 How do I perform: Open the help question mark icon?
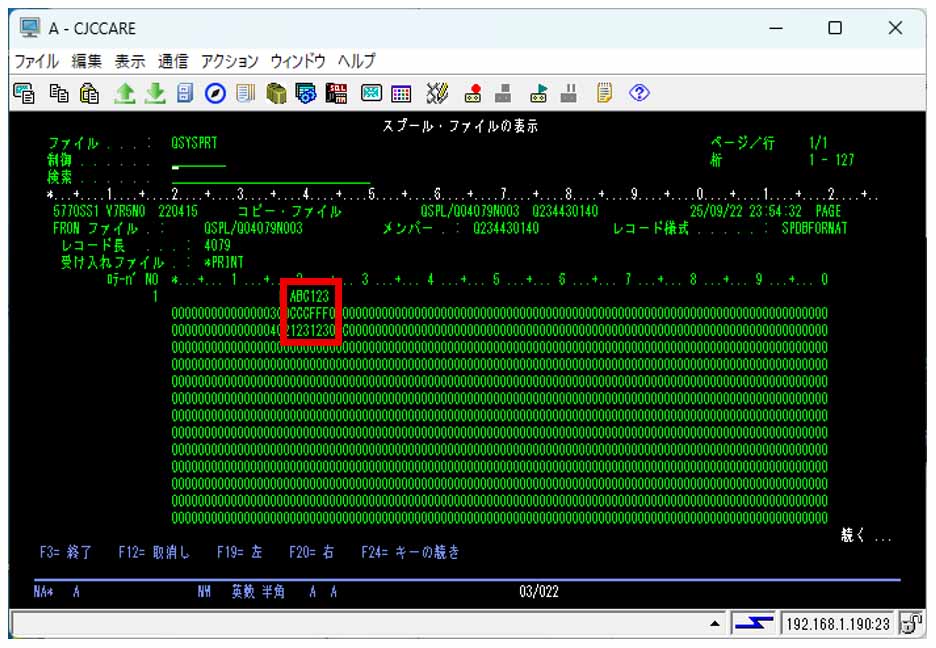(x=640, y=93)
